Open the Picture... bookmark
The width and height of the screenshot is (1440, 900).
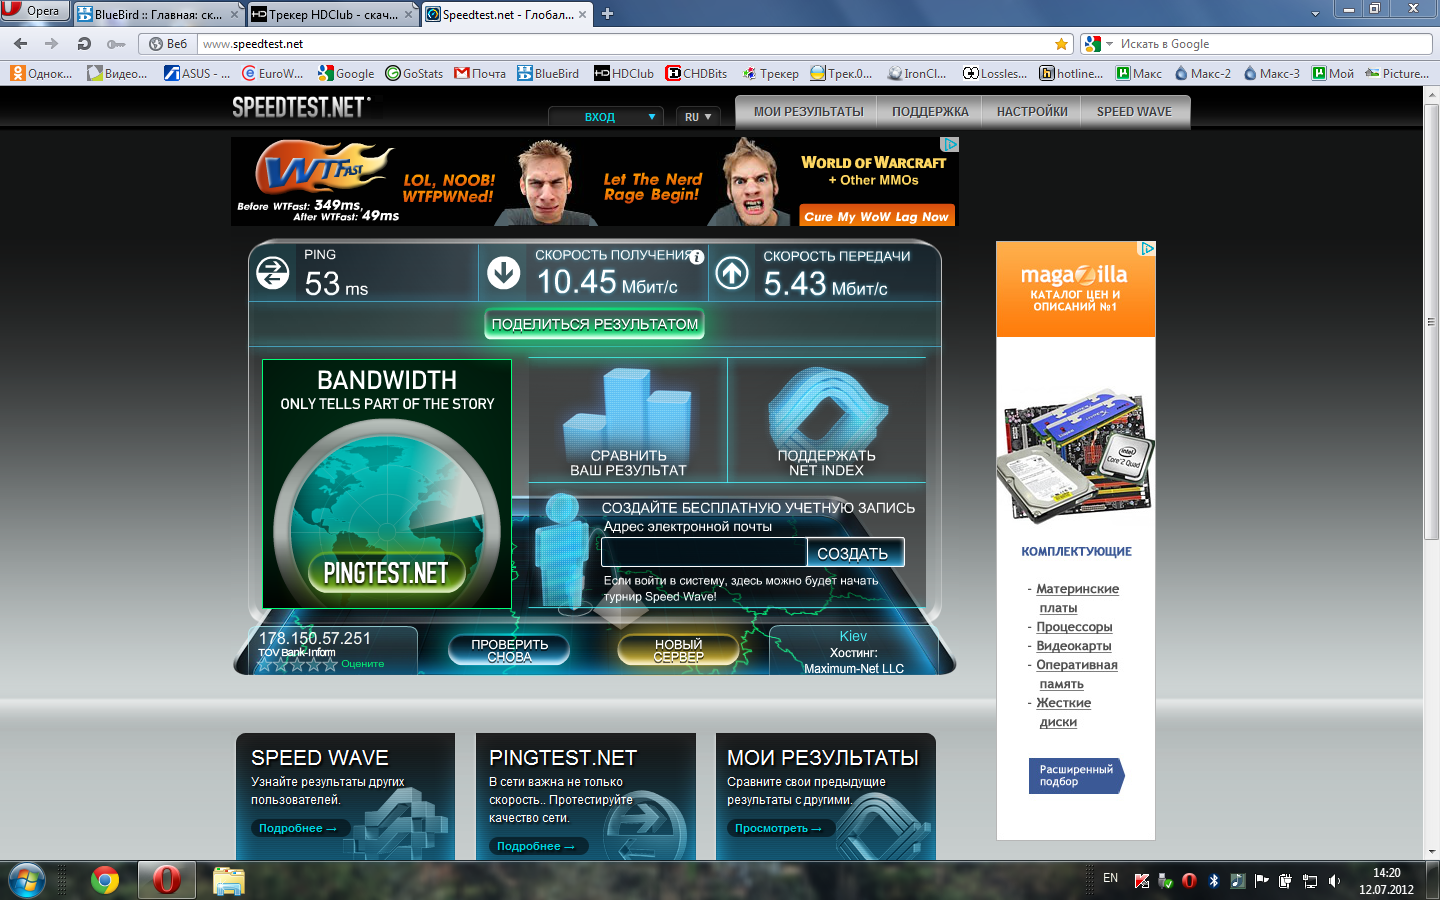coord(1397,73)
